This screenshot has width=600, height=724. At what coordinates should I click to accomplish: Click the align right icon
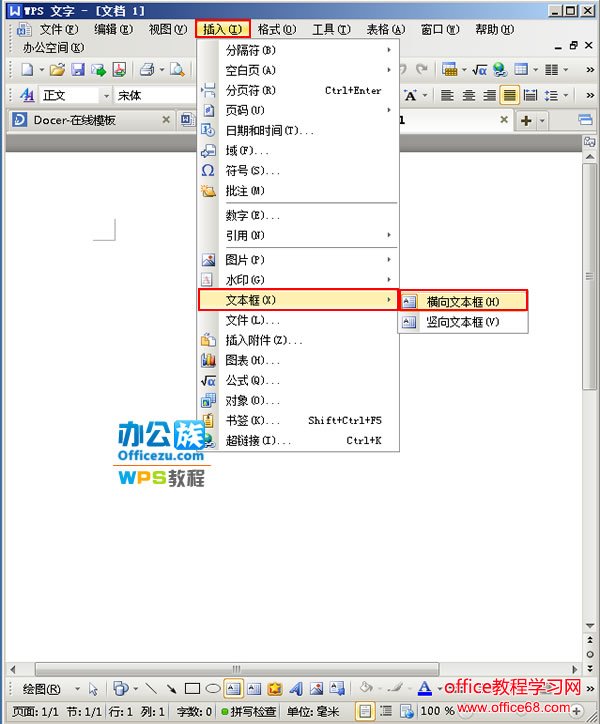(489, 95)
